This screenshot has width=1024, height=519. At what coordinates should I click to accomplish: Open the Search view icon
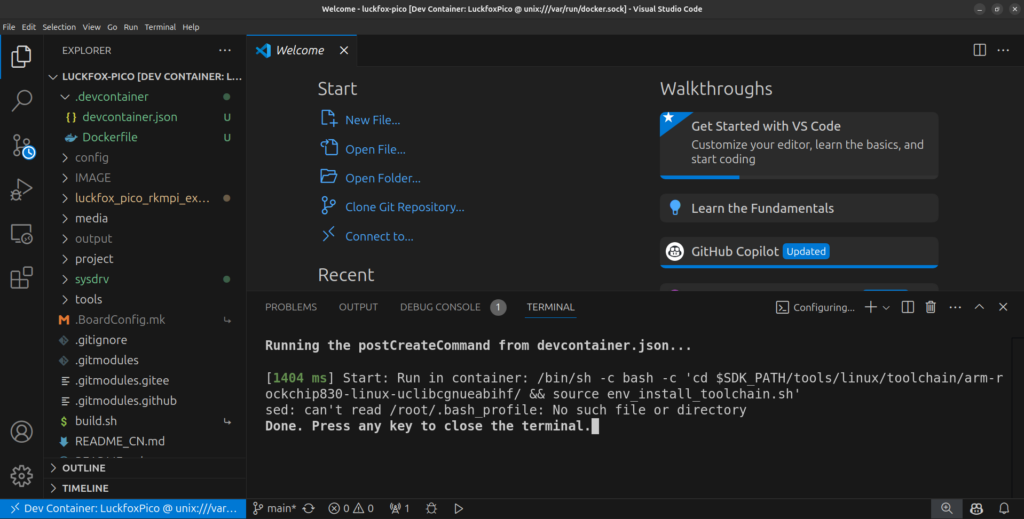pos(21,101)
